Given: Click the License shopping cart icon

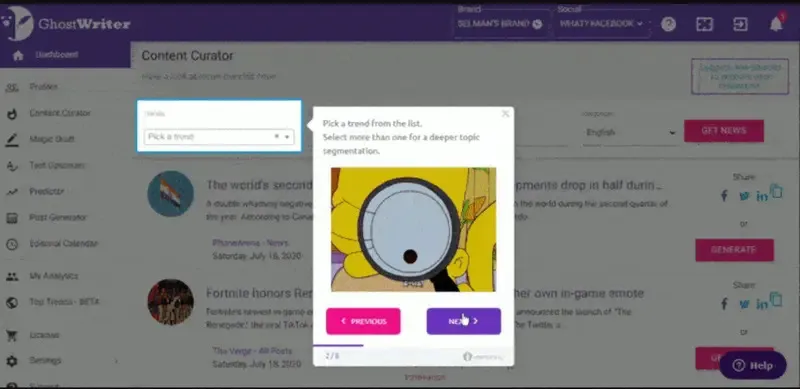Looking at the screenshot, I should (x=12, y=336).
